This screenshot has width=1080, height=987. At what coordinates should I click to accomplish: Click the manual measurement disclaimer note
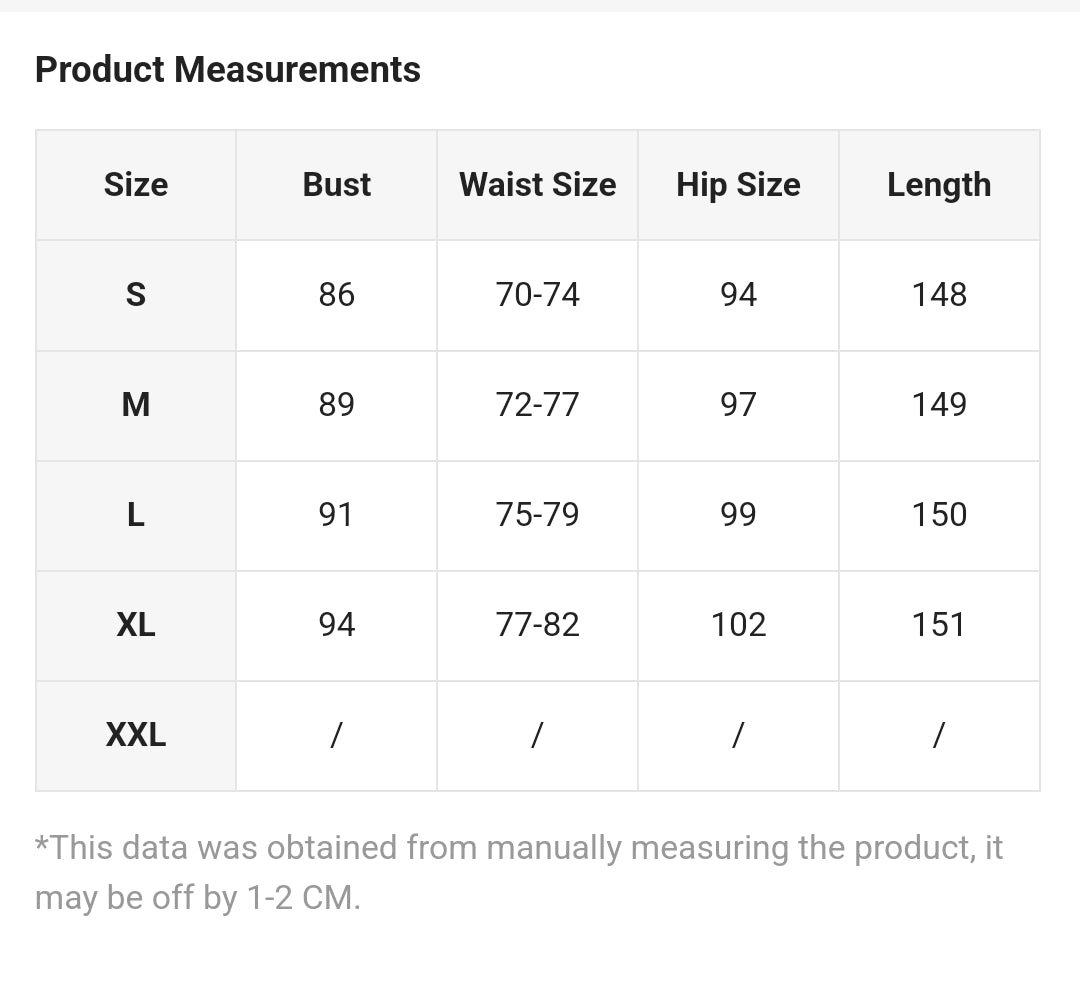coord(519,873)
